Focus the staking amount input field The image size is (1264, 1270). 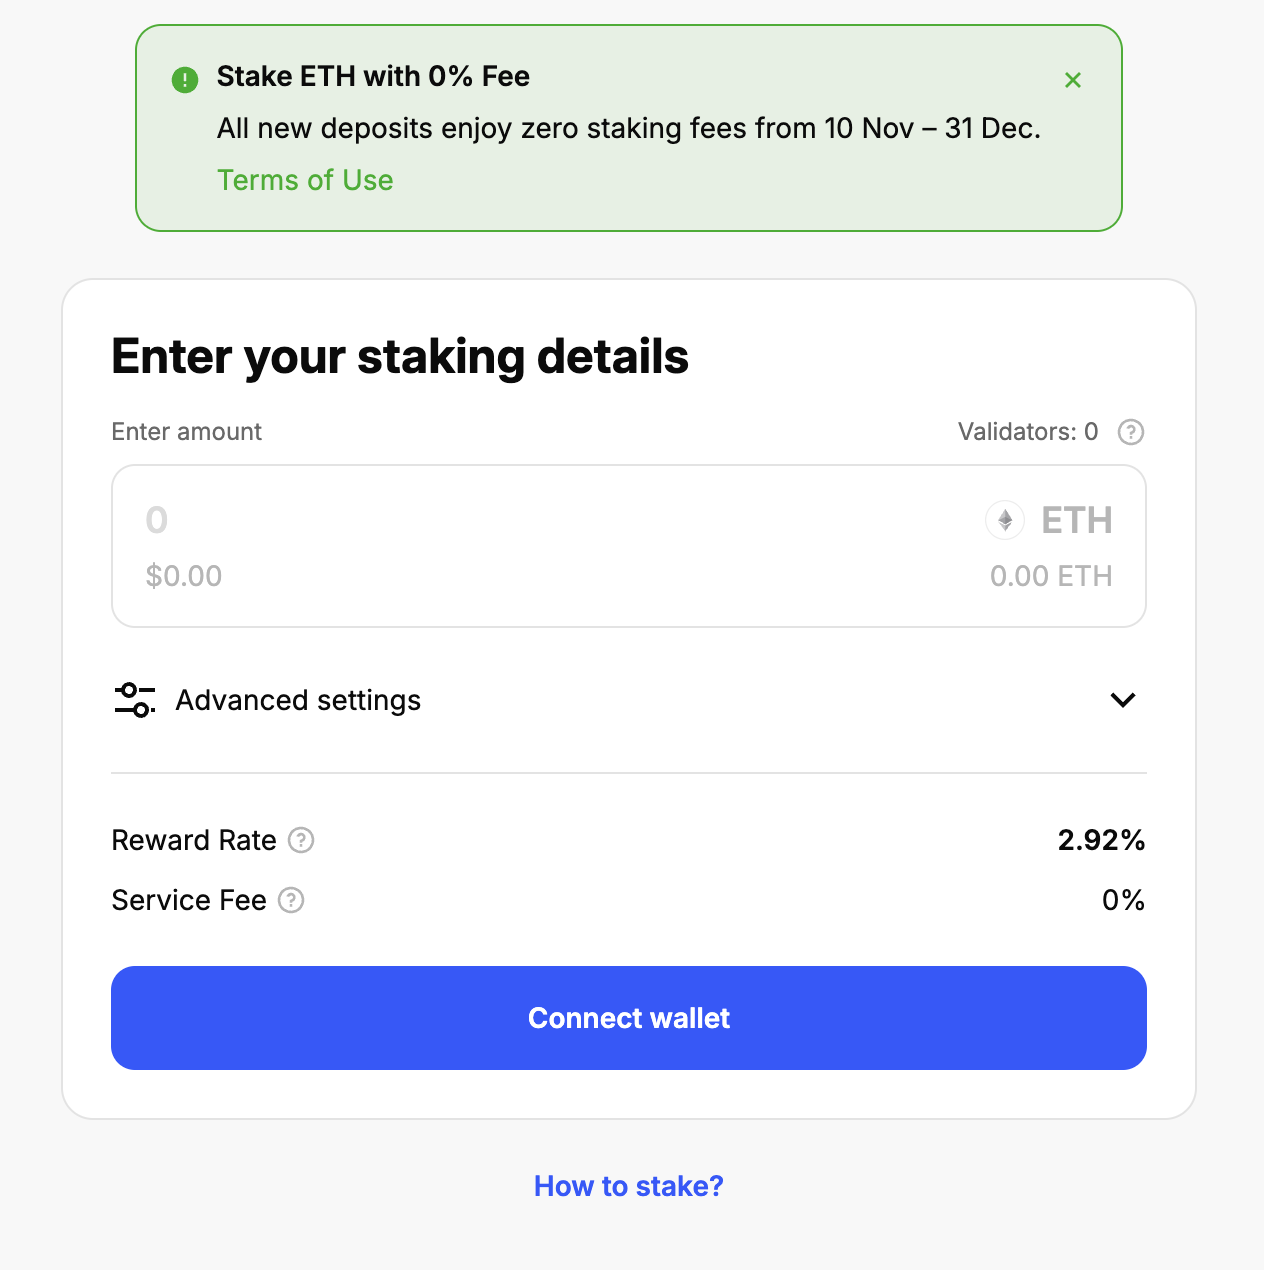(500, 520)
